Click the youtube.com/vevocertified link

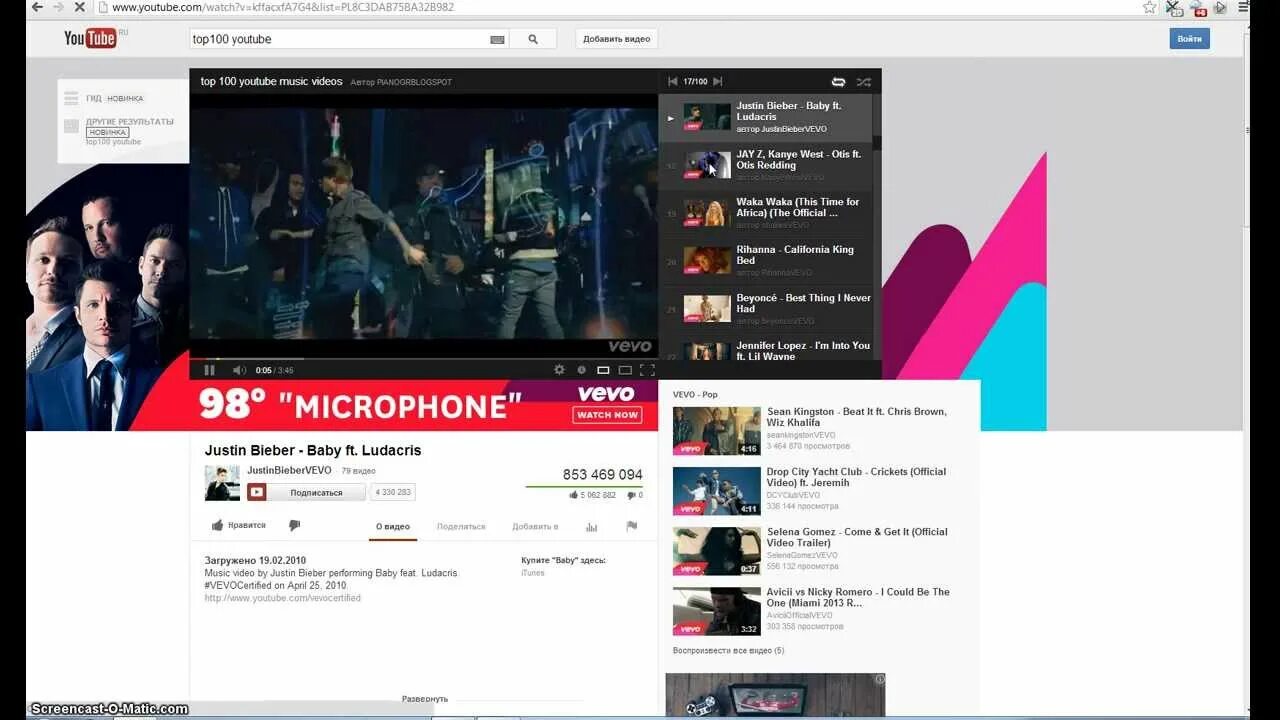pyautogui.click(x=283, y=598)
